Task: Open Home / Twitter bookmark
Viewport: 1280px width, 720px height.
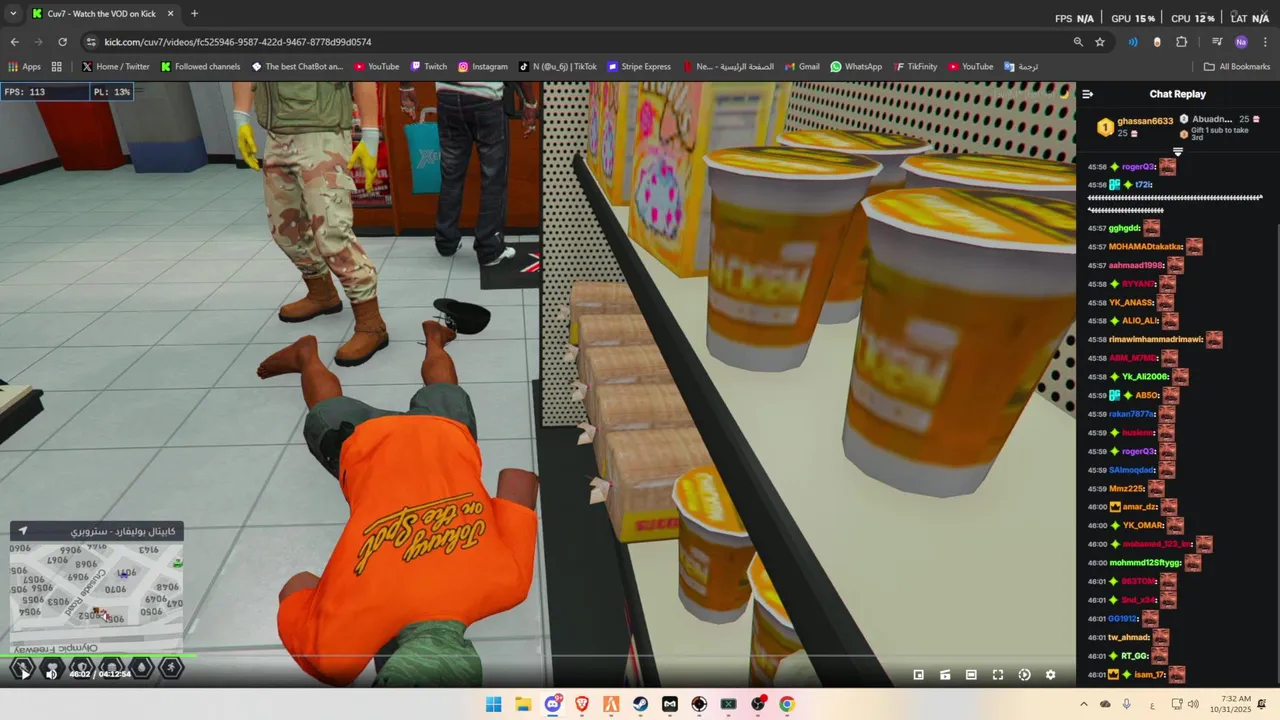Action: click(115, 67)
